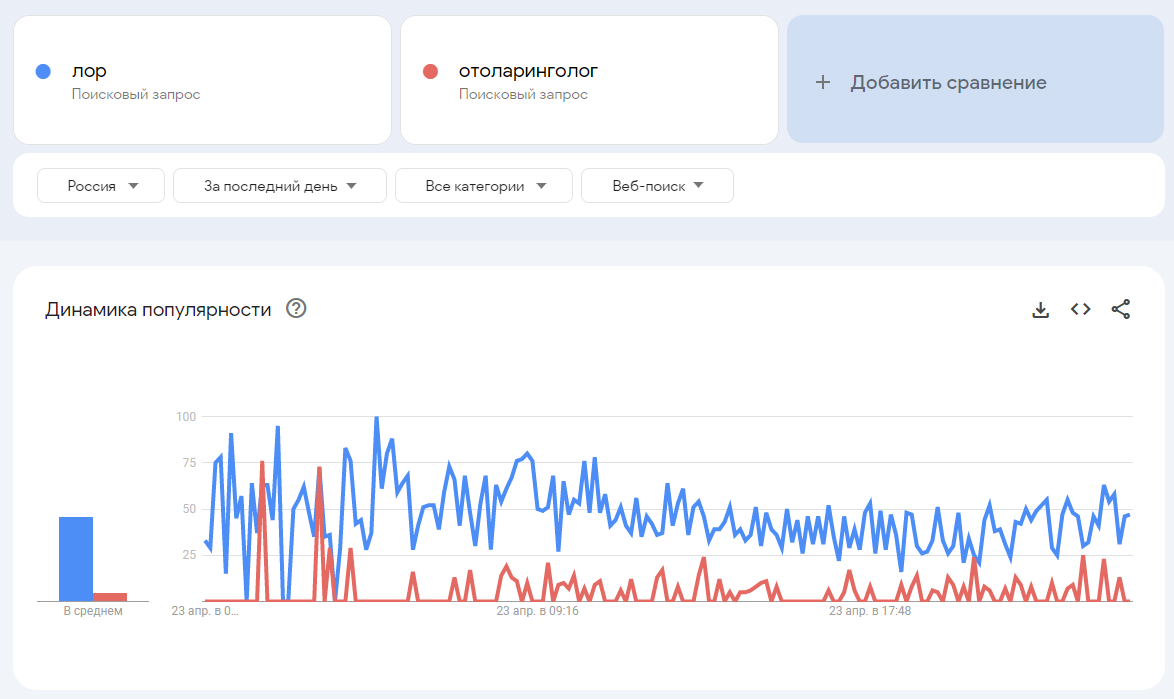Open the Веб-поиск search type dropdown
Image resolution: width=1174 pixels, height=699 pixels.
click(x=657, y=186)
